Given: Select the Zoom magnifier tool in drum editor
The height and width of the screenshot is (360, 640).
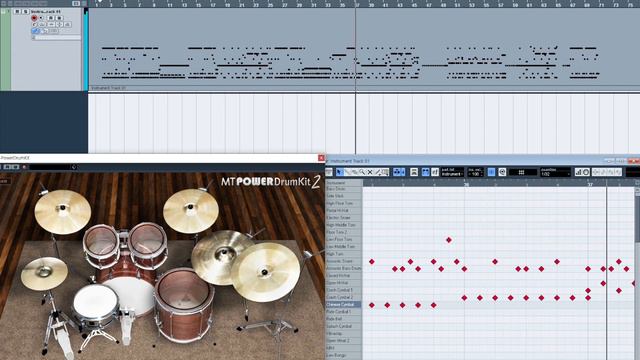Looking at the screenshot, I should point(362,172).
